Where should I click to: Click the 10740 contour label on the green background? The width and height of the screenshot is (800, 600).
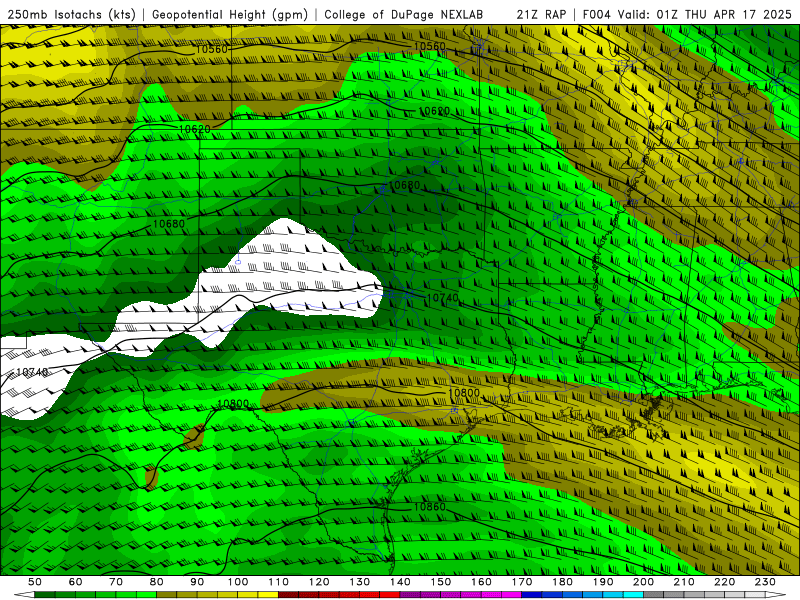pyautogui.click(x=442, y=297)
